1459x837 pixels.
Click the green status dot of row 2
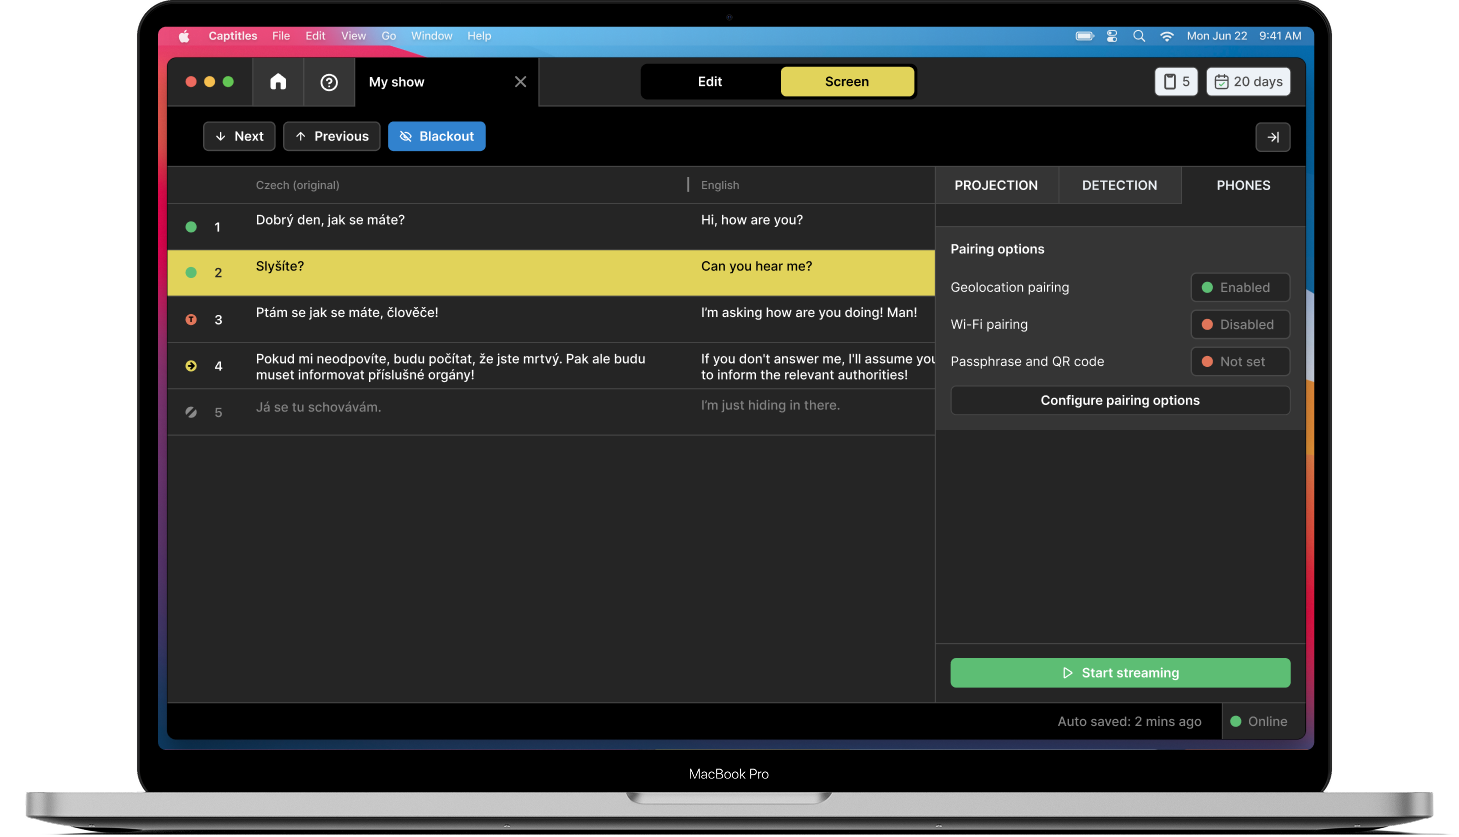(191, 273)
